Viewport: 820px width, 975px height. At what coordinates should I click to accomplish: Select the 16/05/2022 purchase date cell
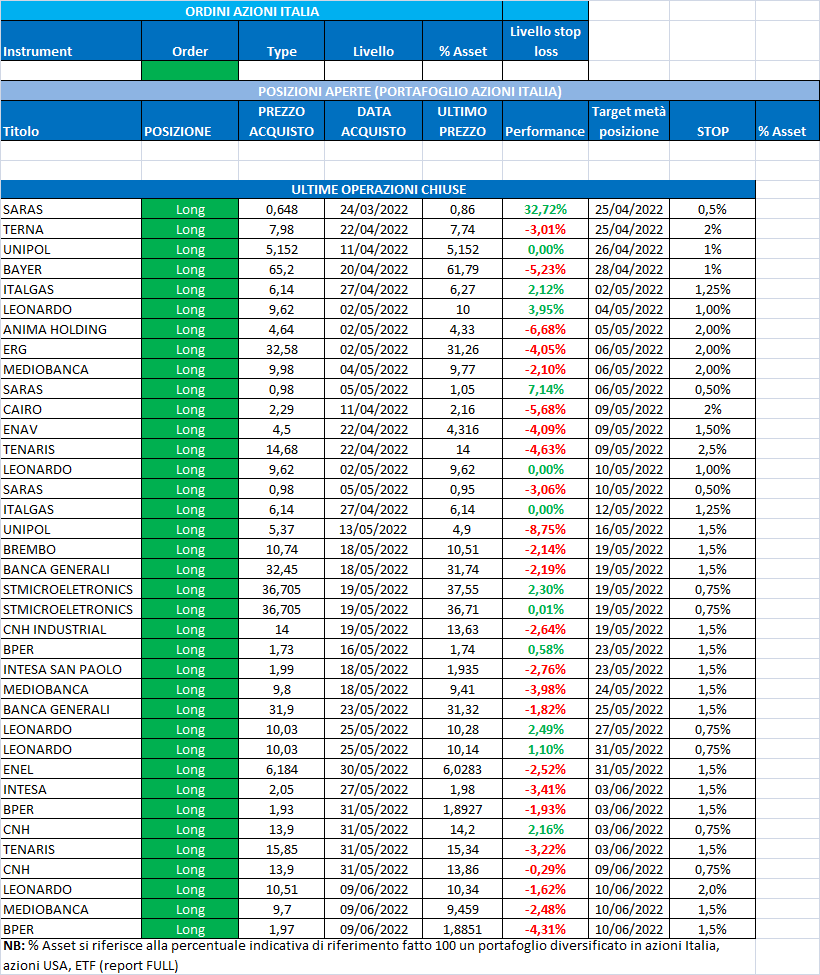coord(374,649)
